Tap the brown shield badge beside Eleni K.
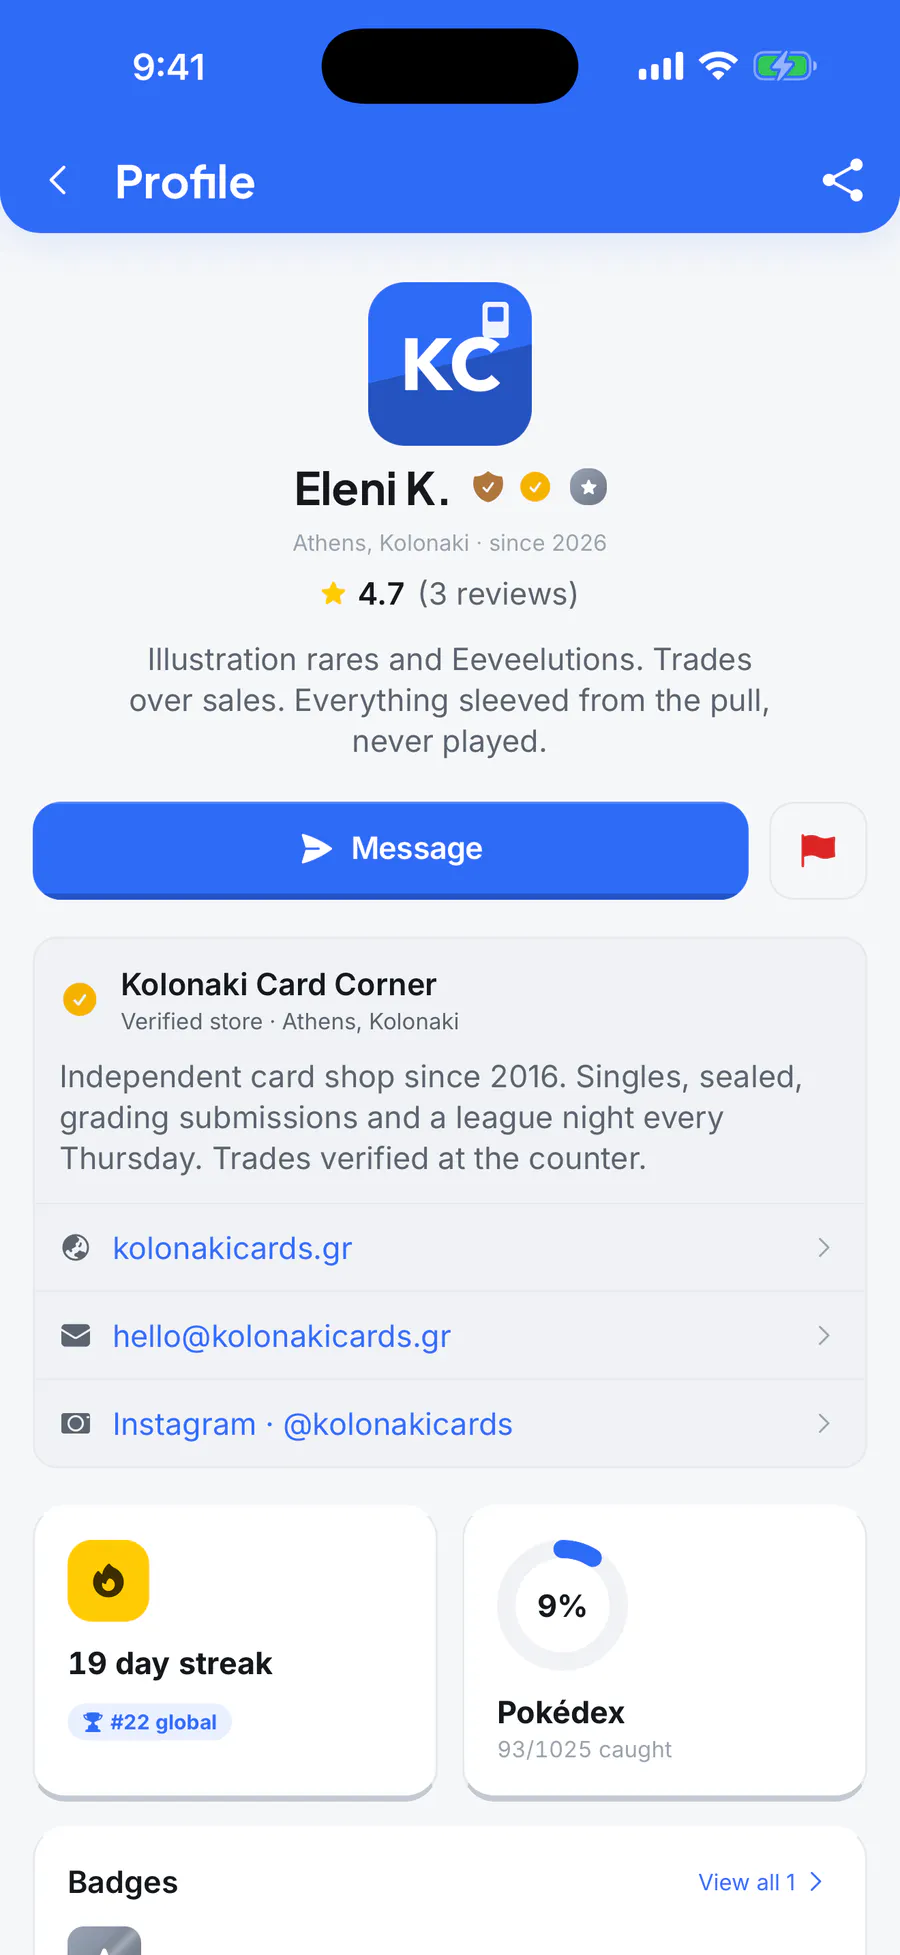Viewport: 900px width, 1955px height. [488, 487]
